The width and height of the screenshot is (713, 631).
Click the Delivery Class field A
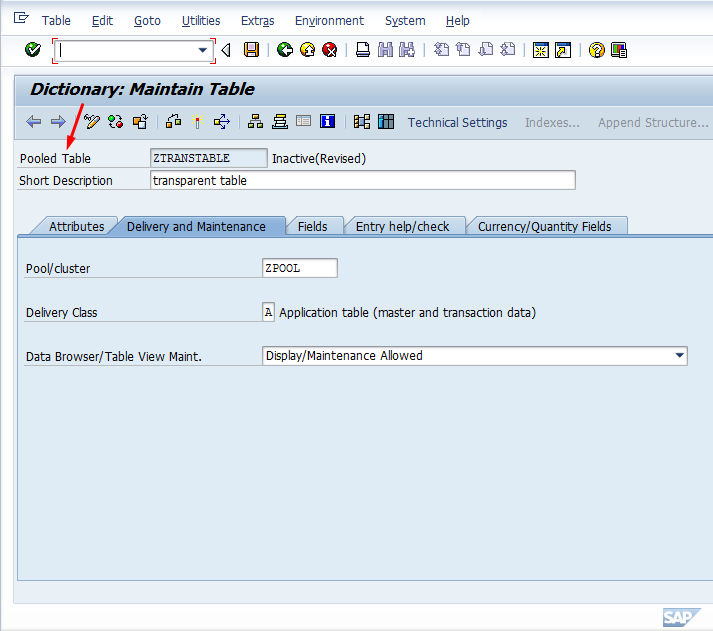[x=268, y=312]
